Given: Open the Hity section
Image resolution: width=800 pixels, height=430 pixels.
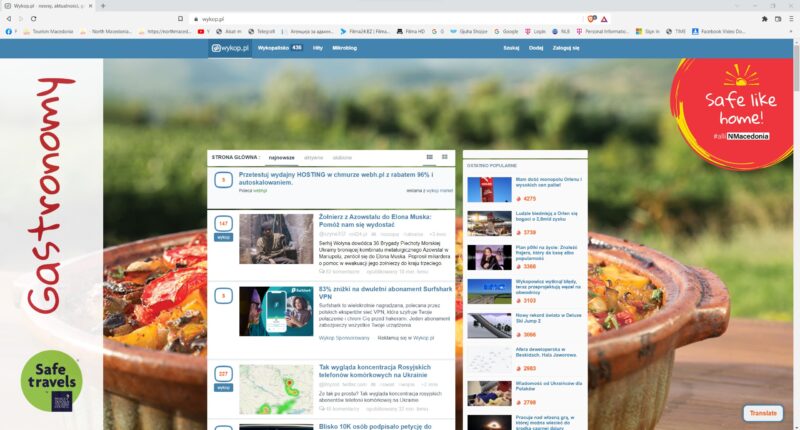Looking at the screenshot, I should [x=318, y=48].
